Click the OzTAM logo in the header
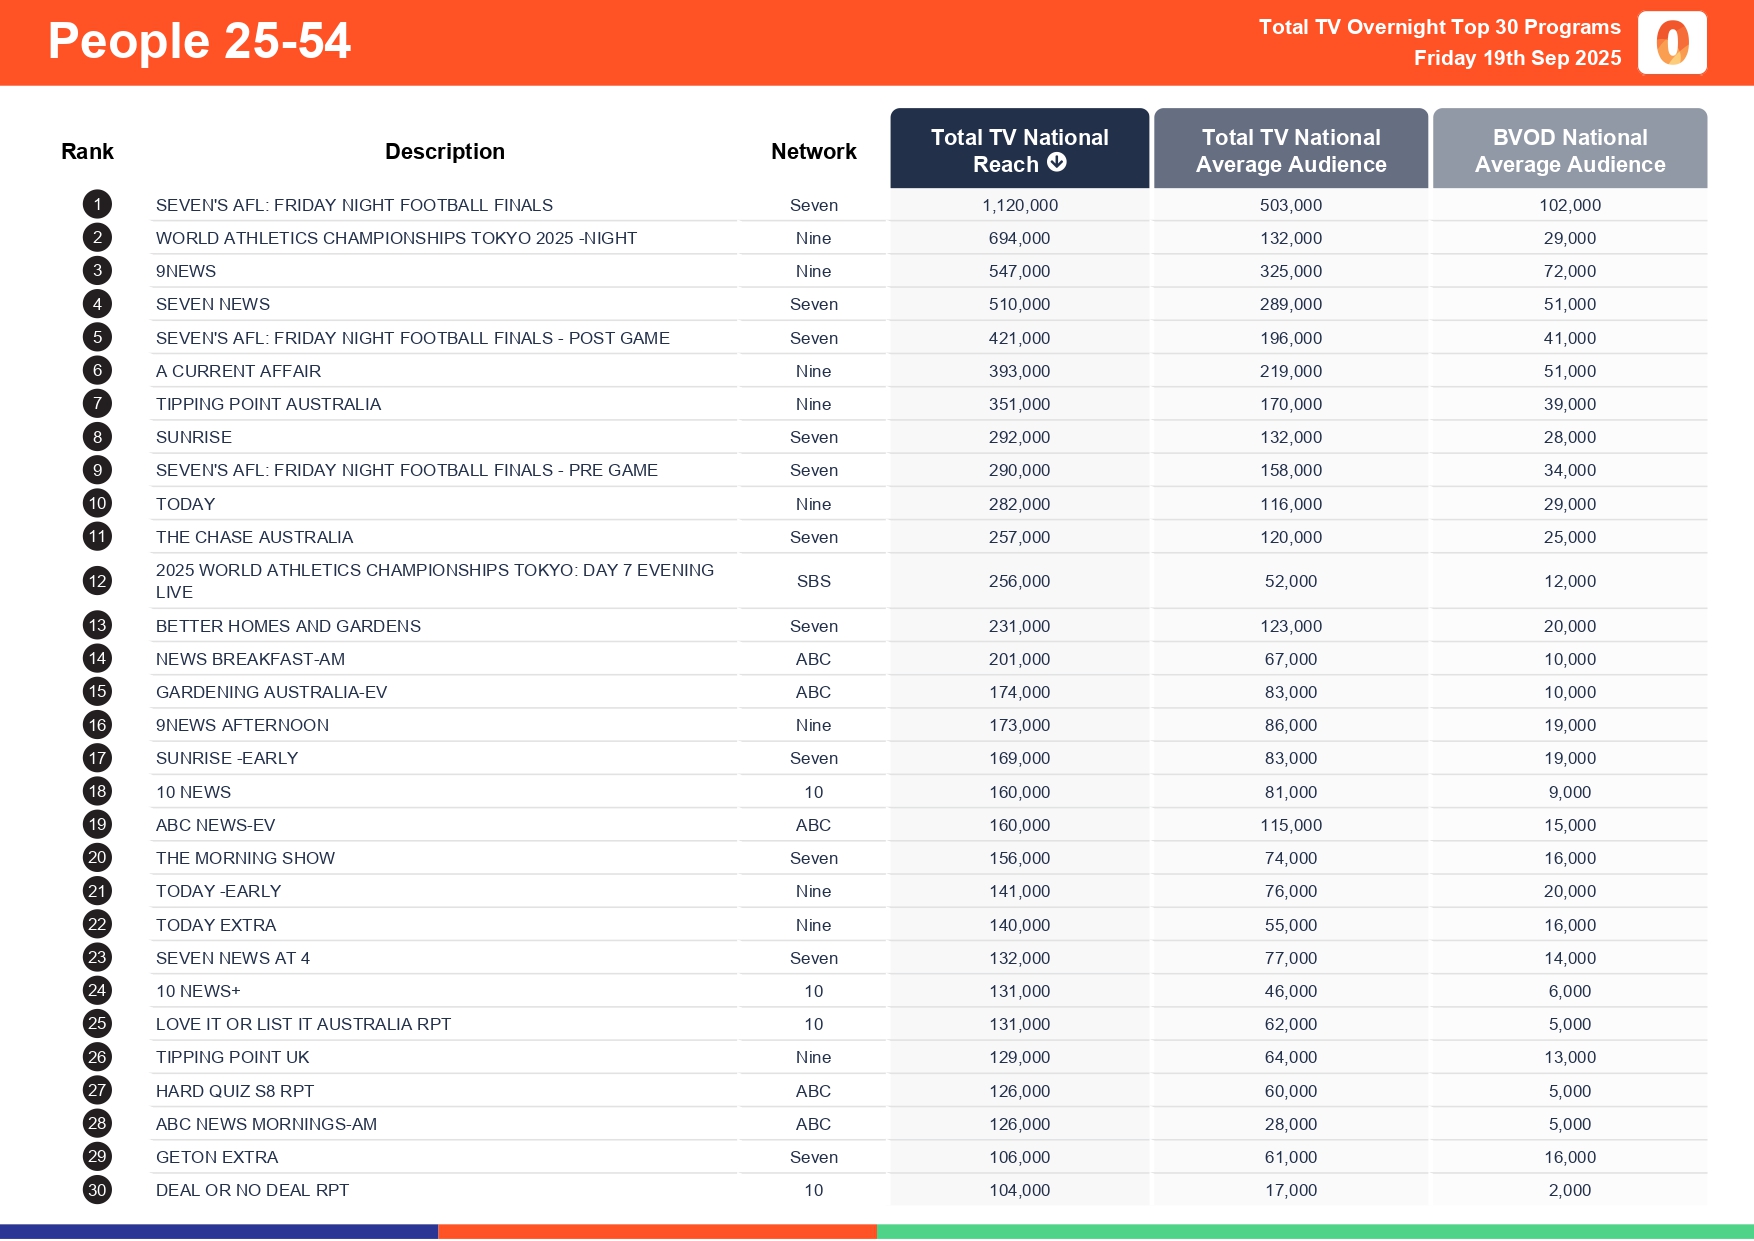Image resolution: width=1754 pixels, height=1241 pixels. 1671,42
